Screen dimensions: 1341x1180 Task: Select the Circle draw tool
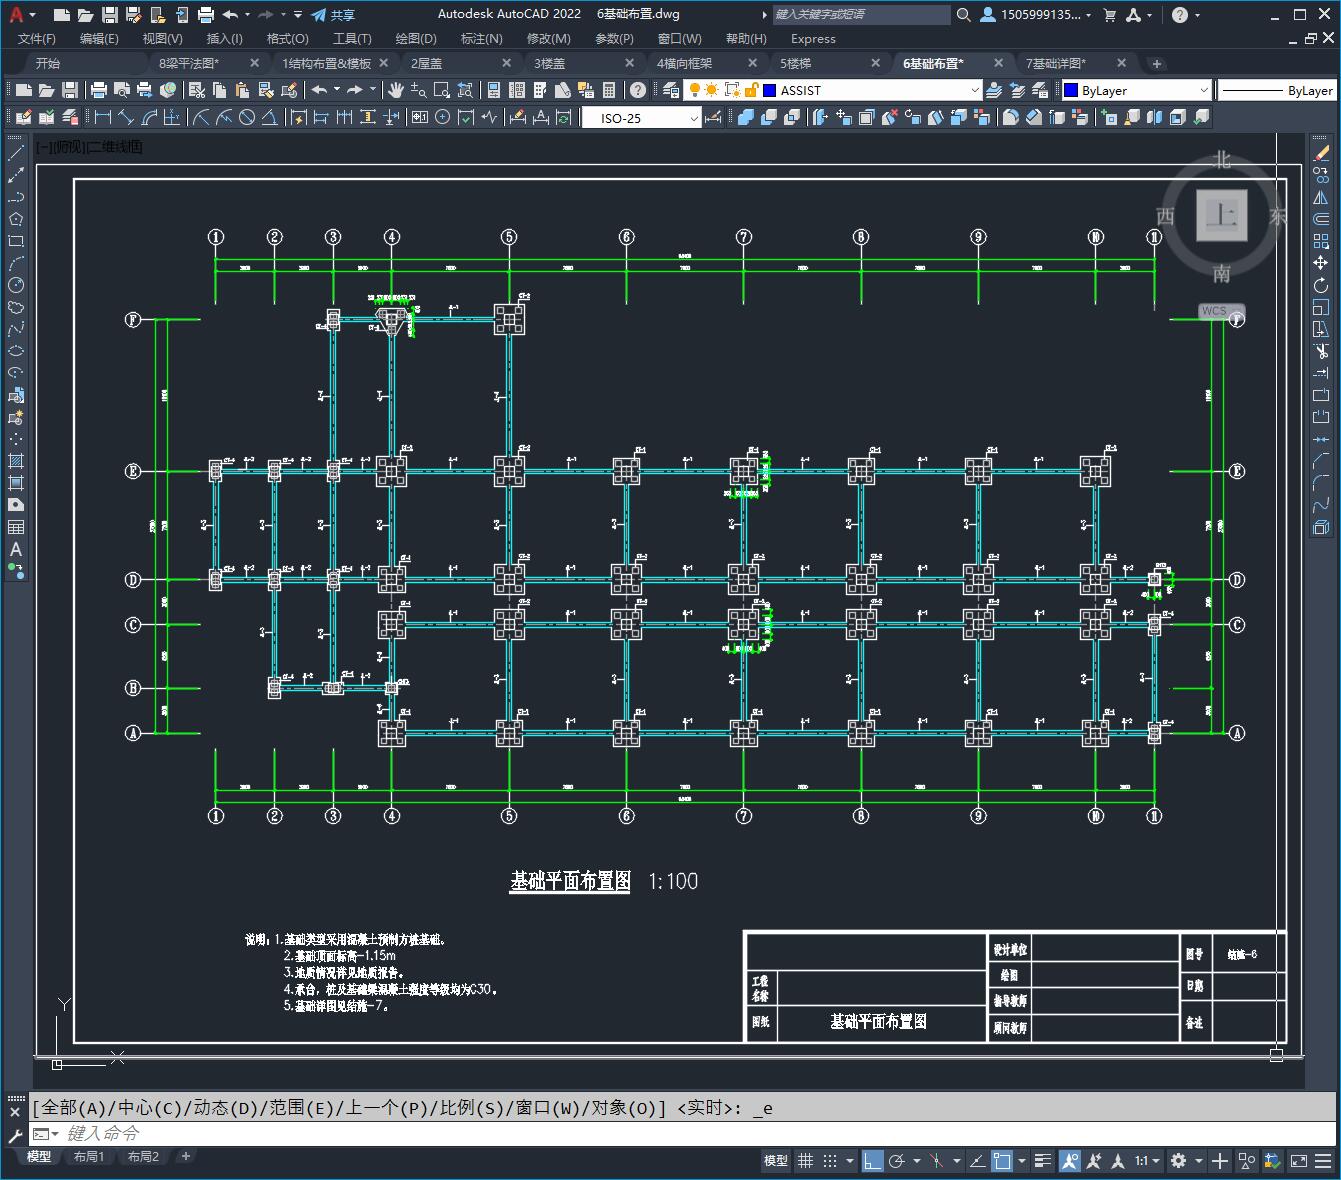[x=16, y=285]
